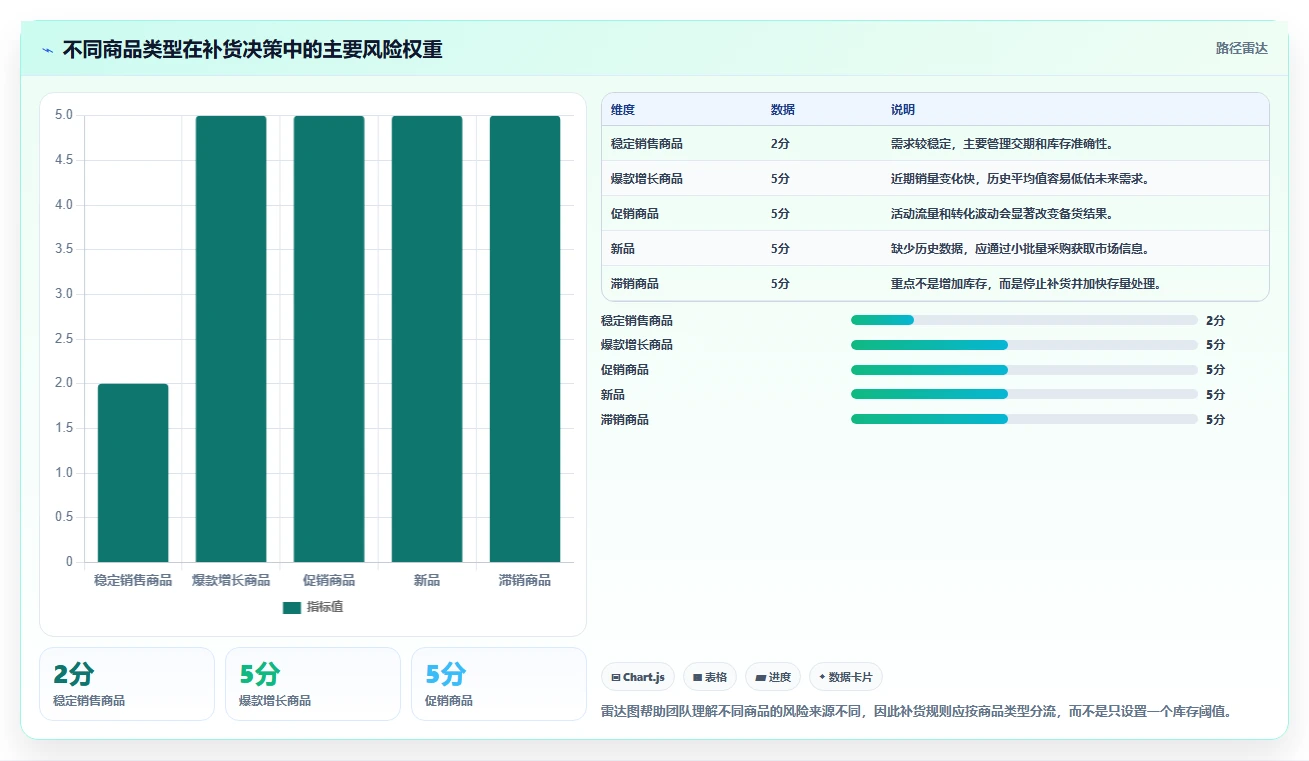This screenshot has width=1309, height=761.
Task: Click the lightning icon beside the title
Action: pos(48,50)
